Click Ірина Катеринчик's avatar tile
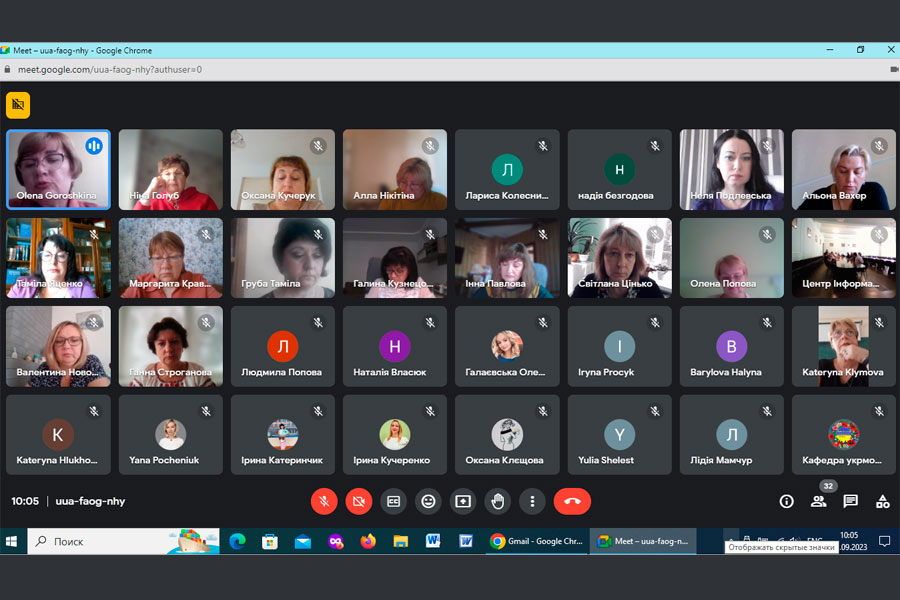Screen dimensions: 900x600 (x=282, y=435)
